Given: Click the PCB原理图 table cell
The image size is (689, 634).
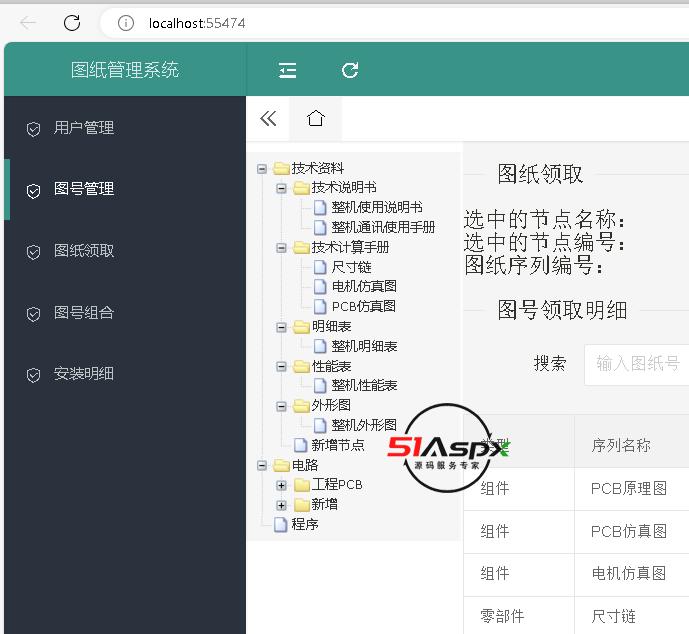Looking at the screenshot, I should click(x=629, y=489).
